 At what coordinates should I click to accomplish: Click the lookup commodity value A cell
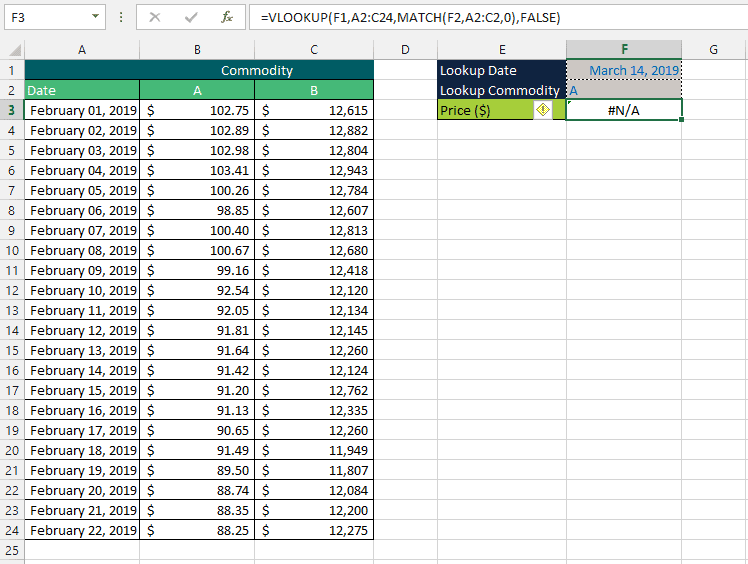pyautogui.click(x=624, y=90)
